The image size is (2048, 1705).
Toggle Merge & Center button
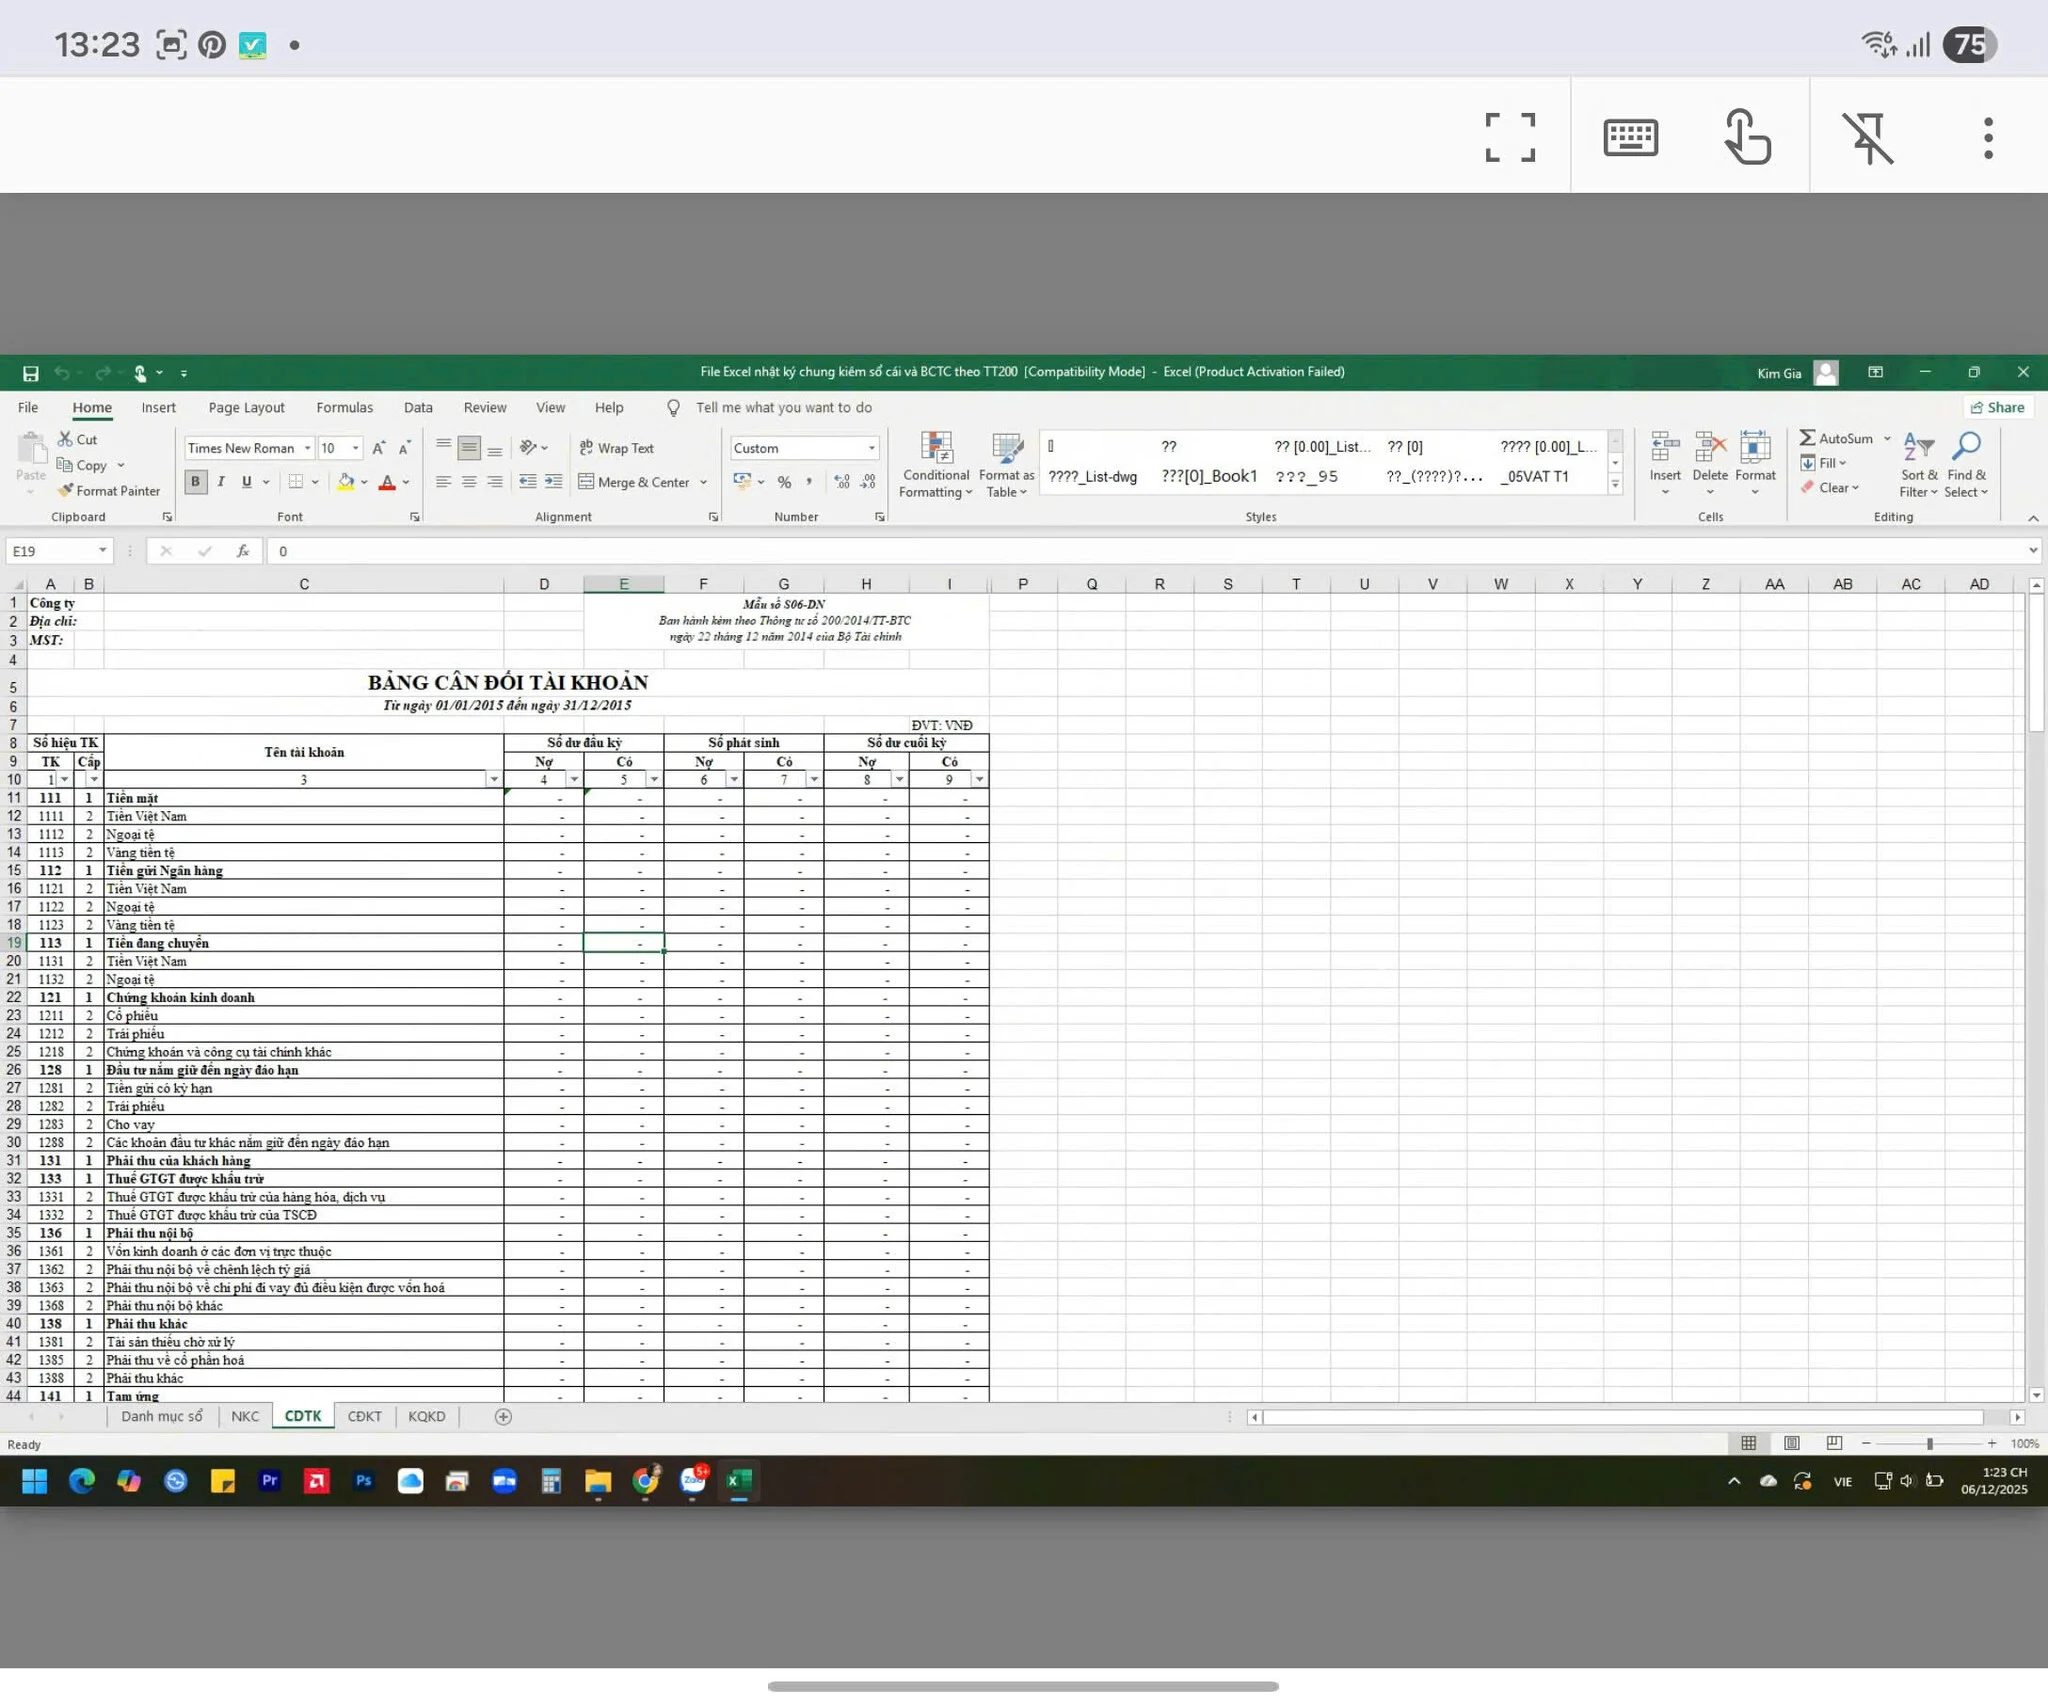point(635,482)
